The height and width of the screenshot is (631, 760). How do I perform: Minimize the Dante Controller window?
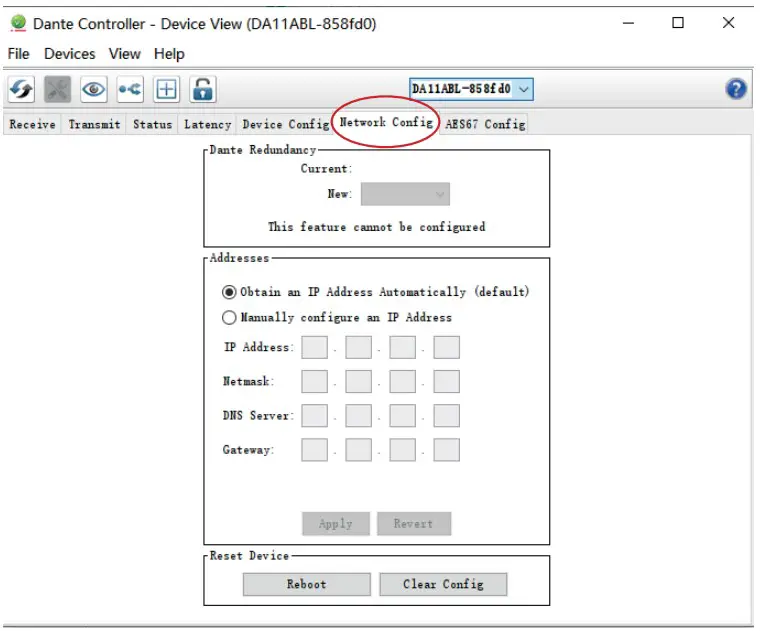[629, 23]
